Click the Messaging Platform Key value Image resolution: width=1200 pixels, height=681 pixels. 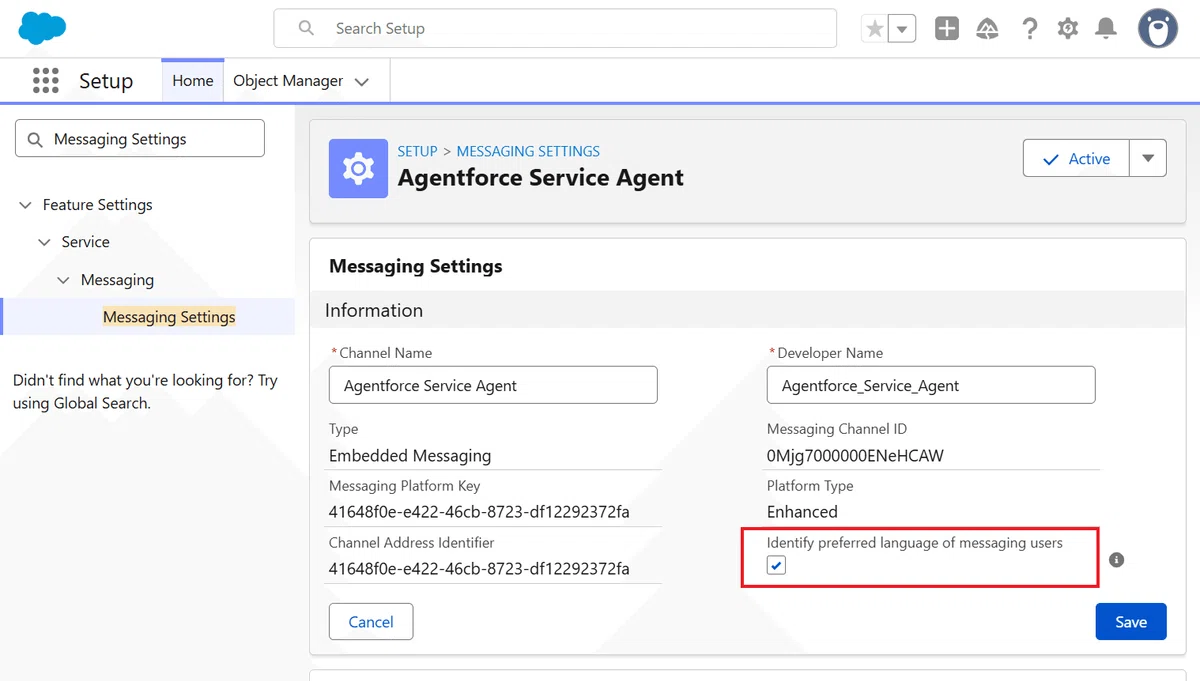(x=479, y=512)
